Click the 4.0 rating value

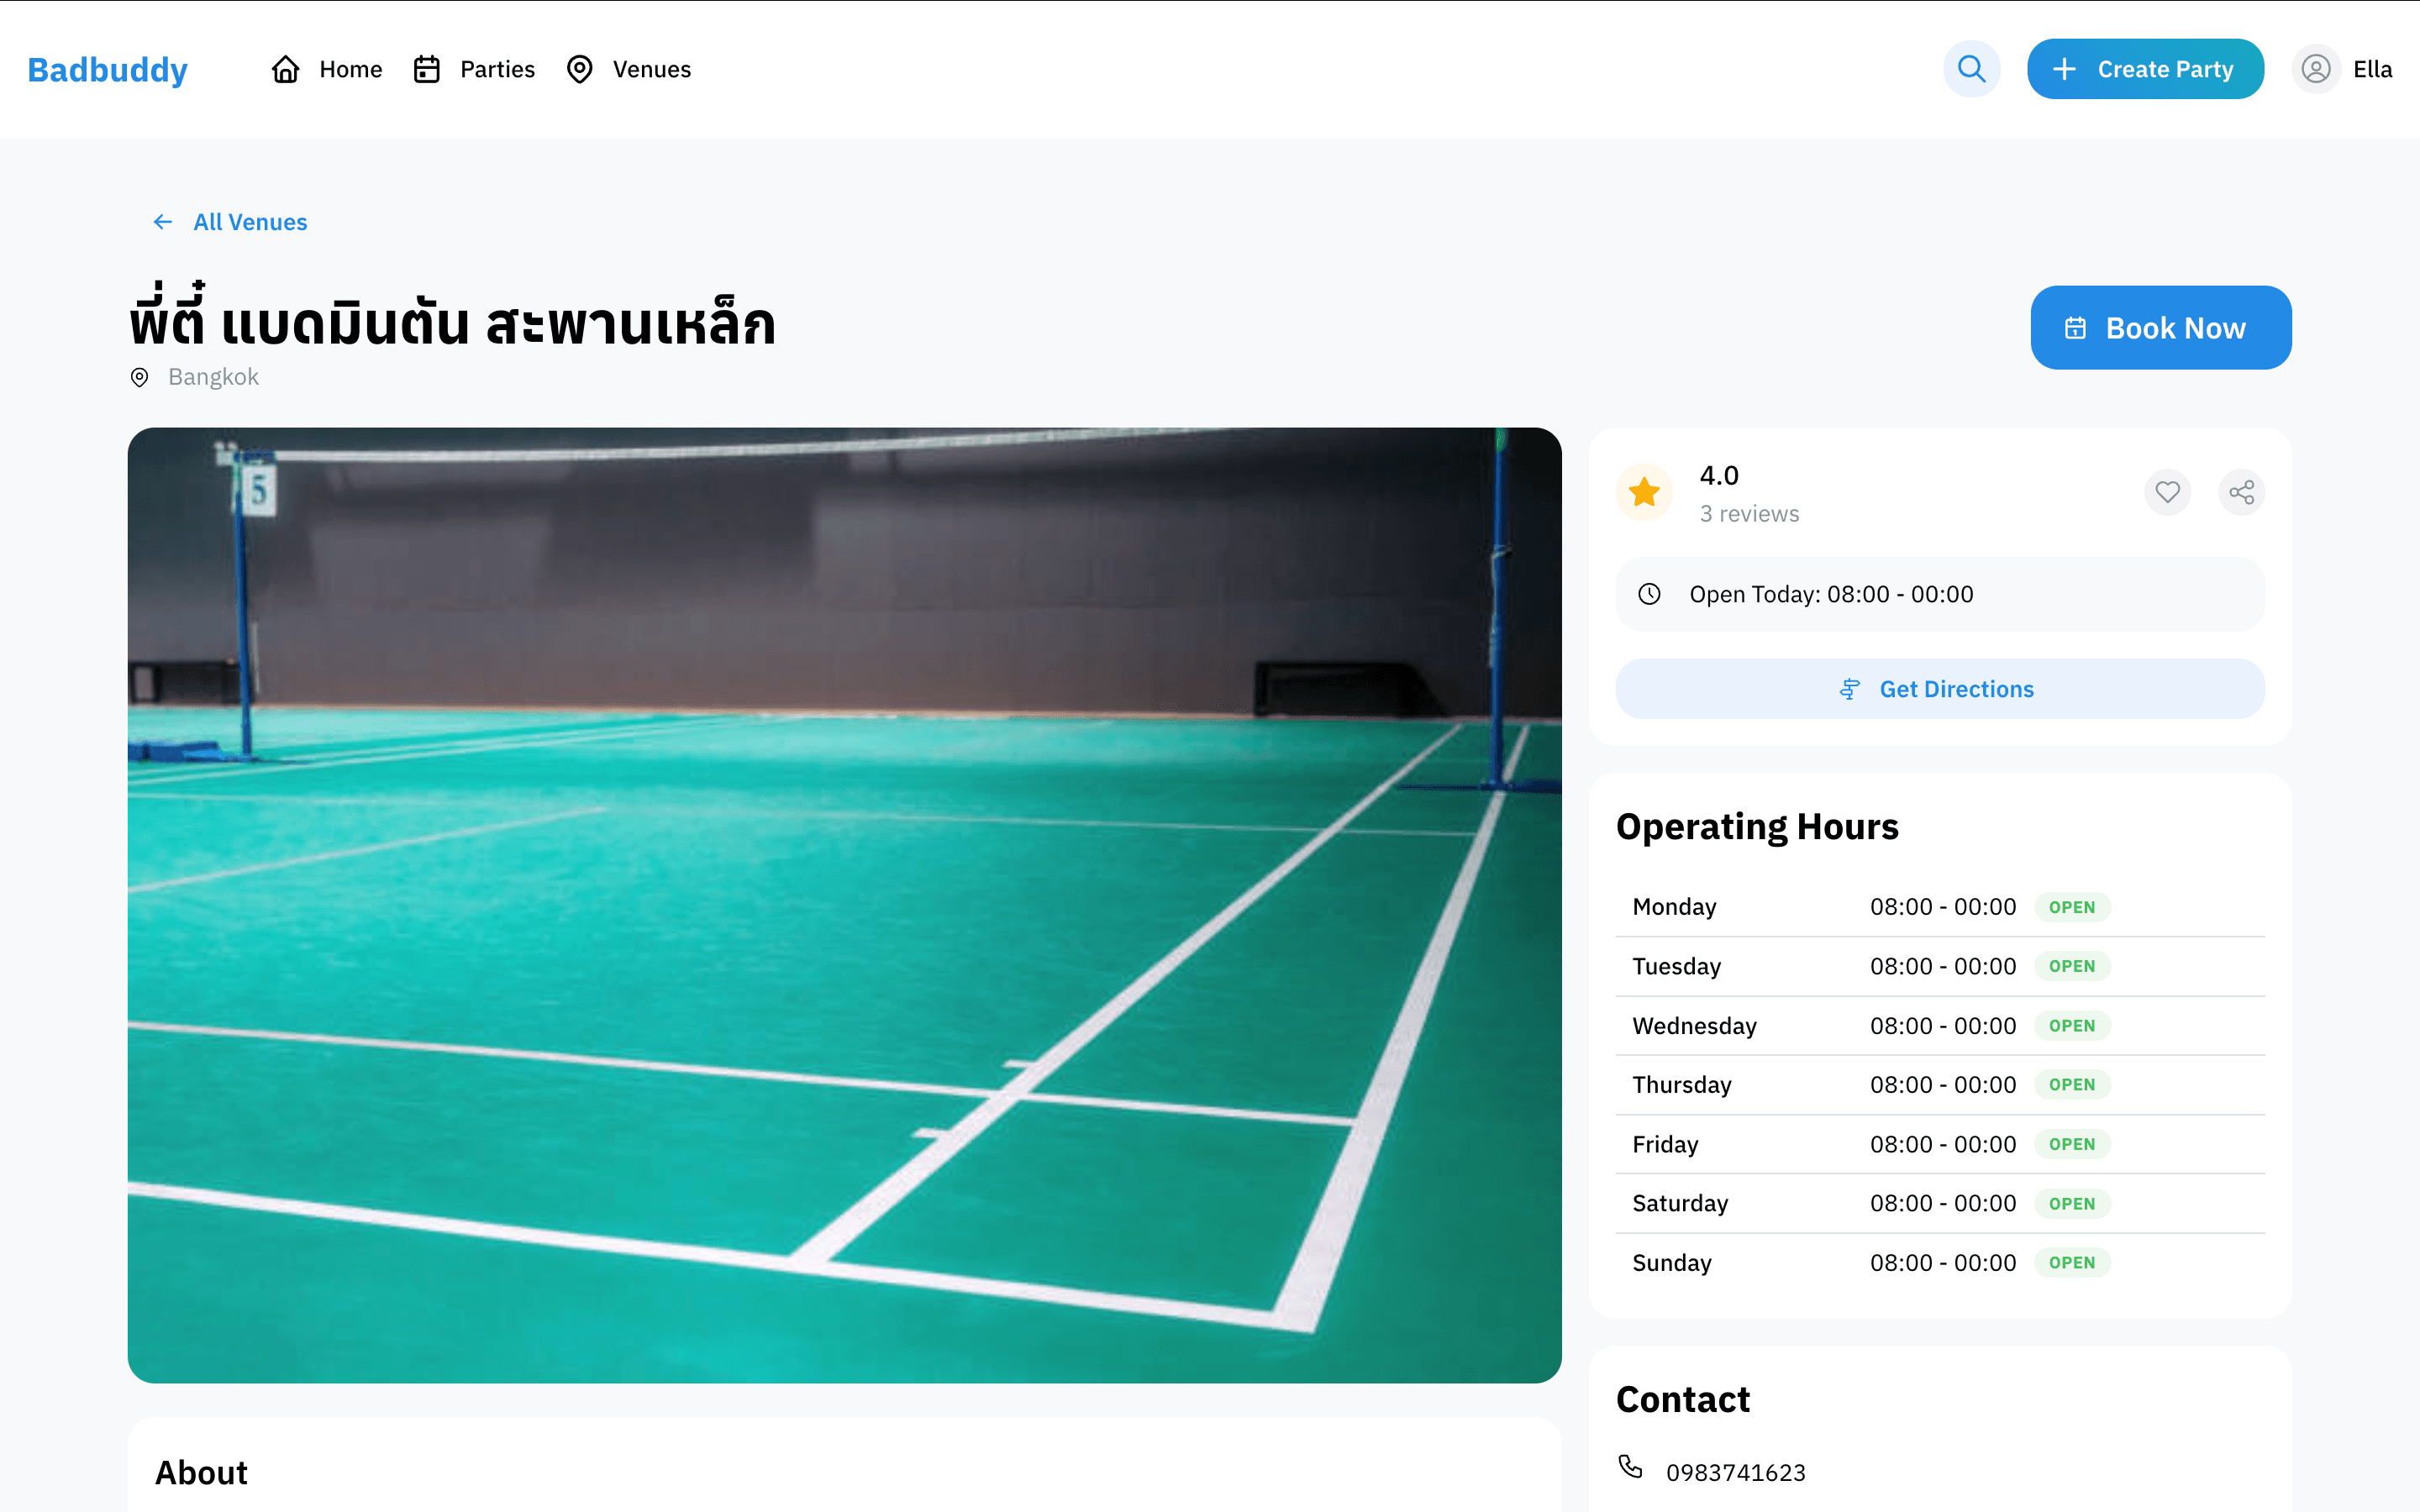point(1719,475)
